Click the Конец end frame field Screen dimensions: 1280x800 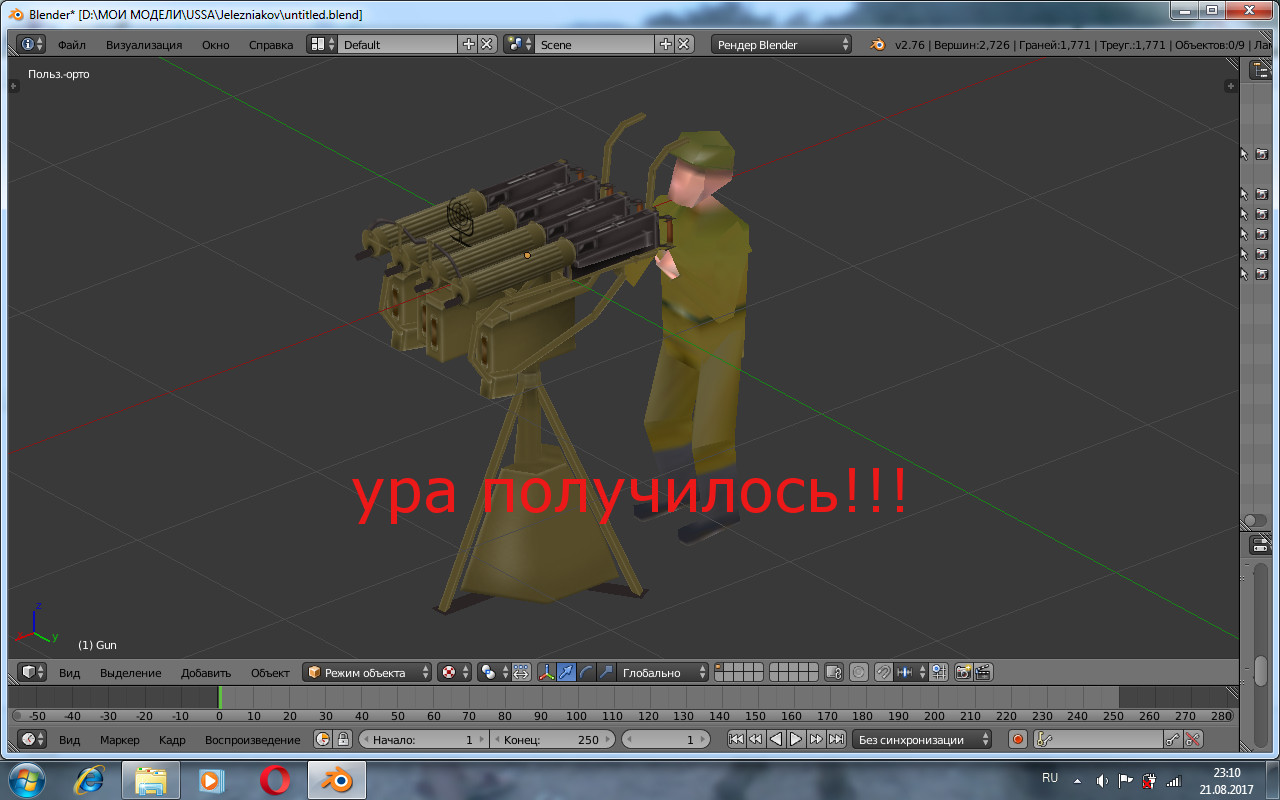[x=554, y=739]
